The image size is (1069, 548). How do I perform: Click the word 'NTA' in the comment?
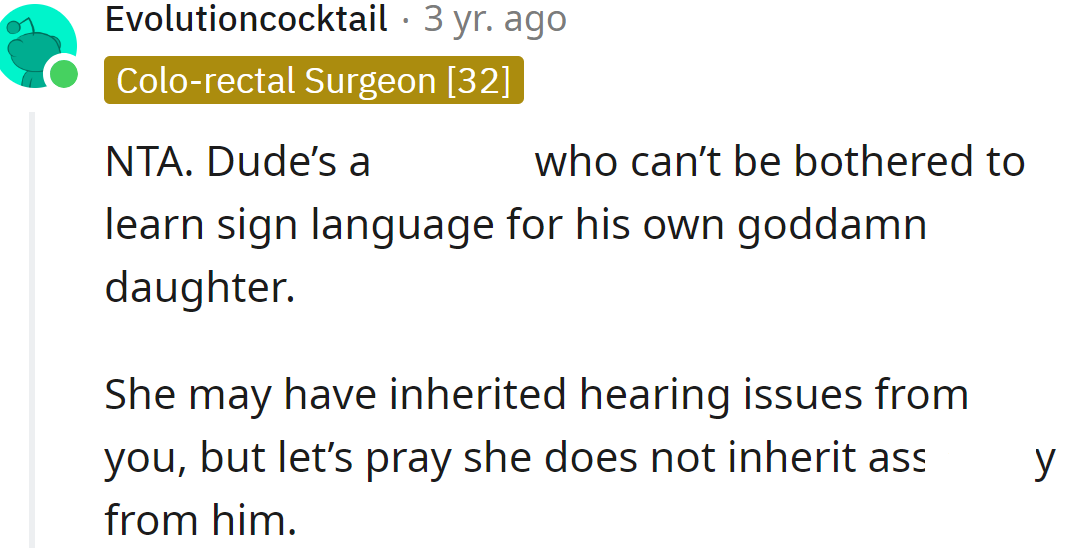point(146,162)
